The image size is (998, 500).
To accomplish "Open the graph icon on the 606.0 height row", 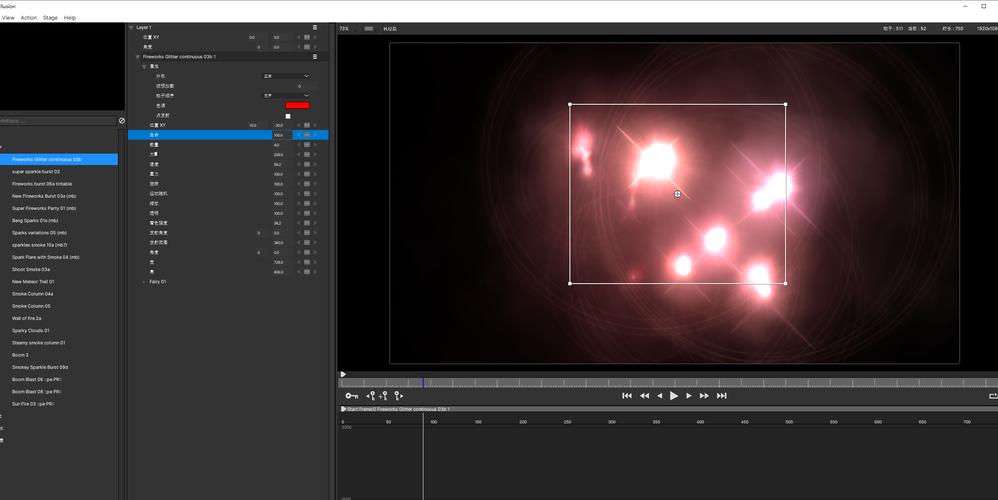I will [x=307, y=272].
